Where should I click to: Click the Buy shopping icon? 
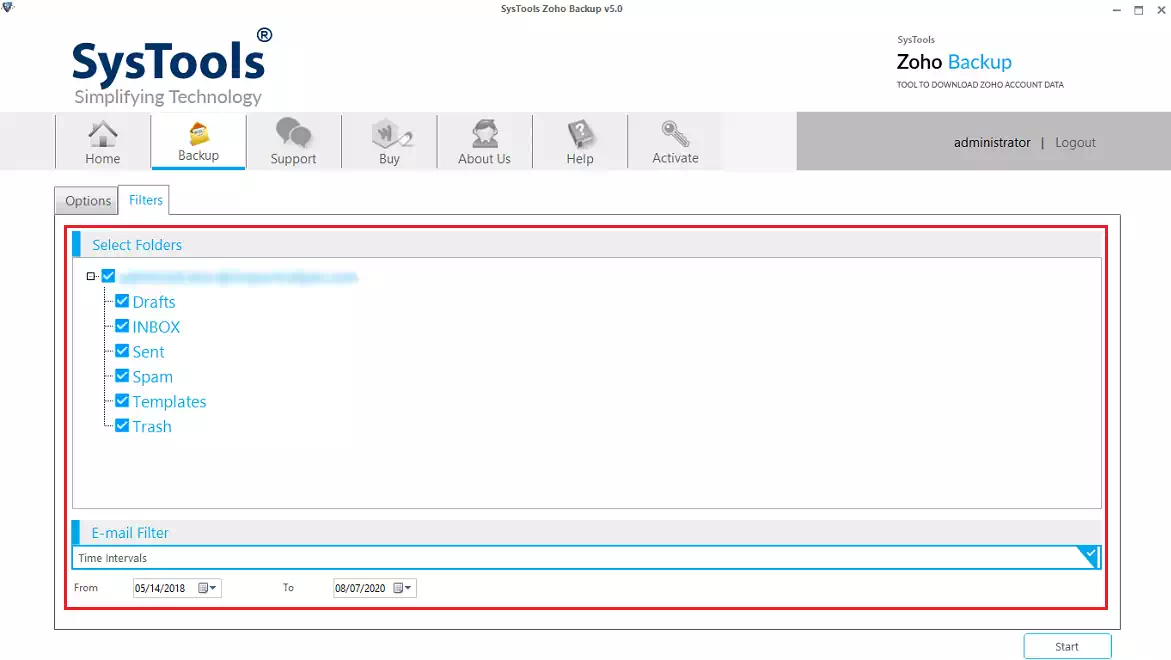[x=391, y=134]
